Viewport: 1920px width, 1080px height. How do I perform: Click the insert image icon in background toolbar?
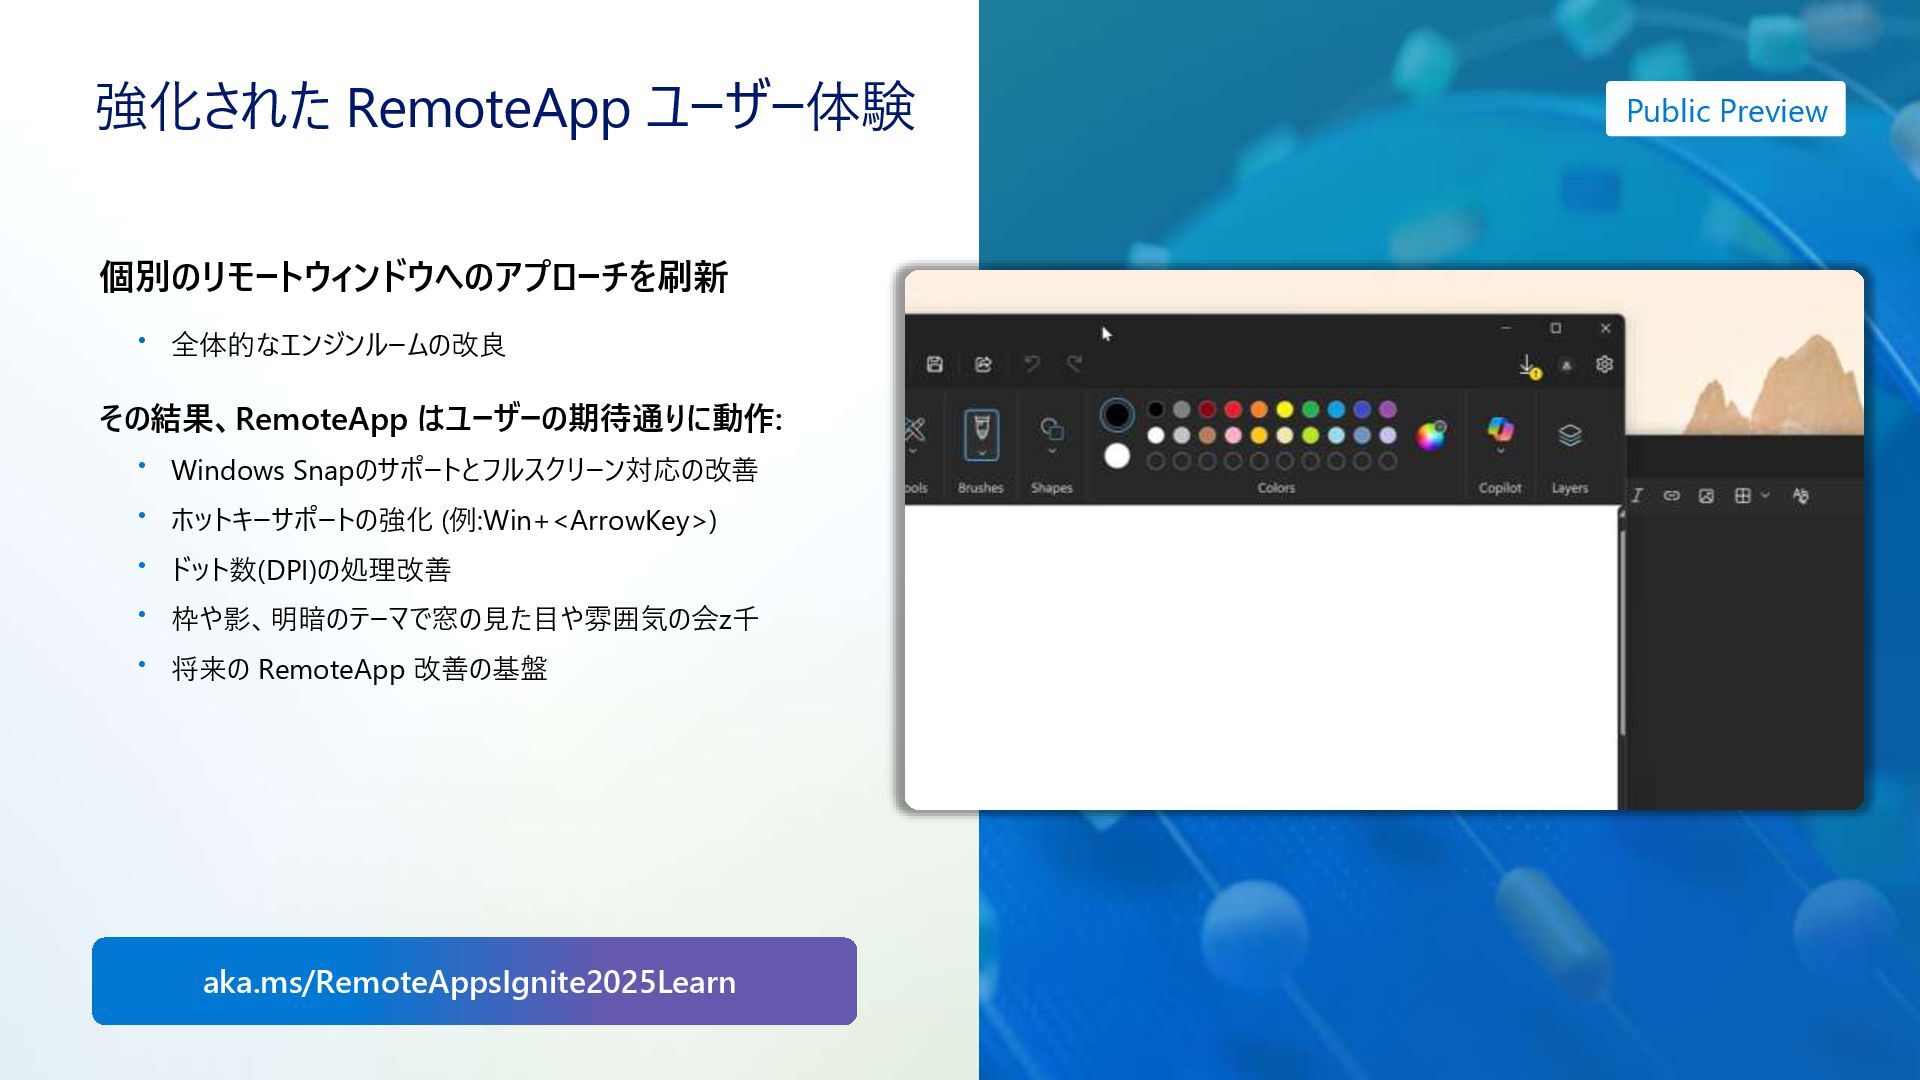(x=1706, y=496)
